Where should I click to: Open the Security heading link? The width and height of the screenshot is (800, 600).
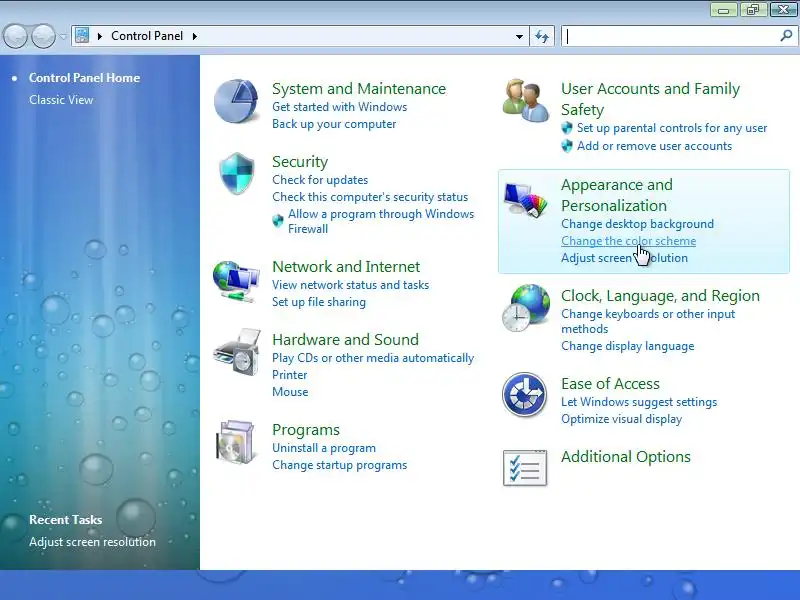[300, 161]
